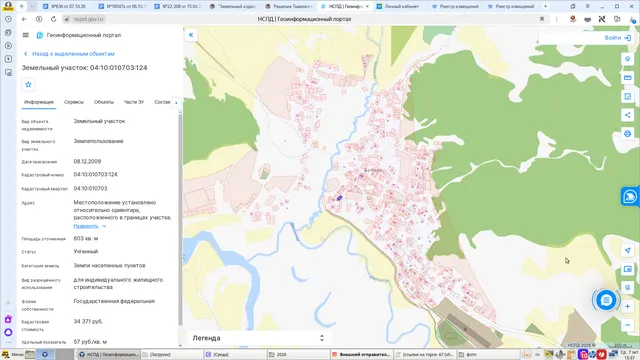Select the highlighted blue parcel on map
Screen dimensions: 640x360
340,198
